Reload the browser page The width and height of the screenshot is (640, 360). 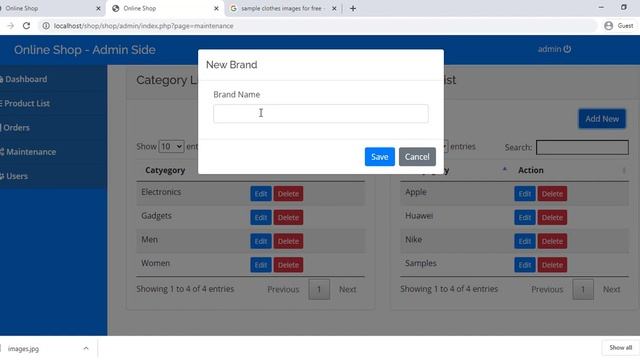[x=27, y=26]
